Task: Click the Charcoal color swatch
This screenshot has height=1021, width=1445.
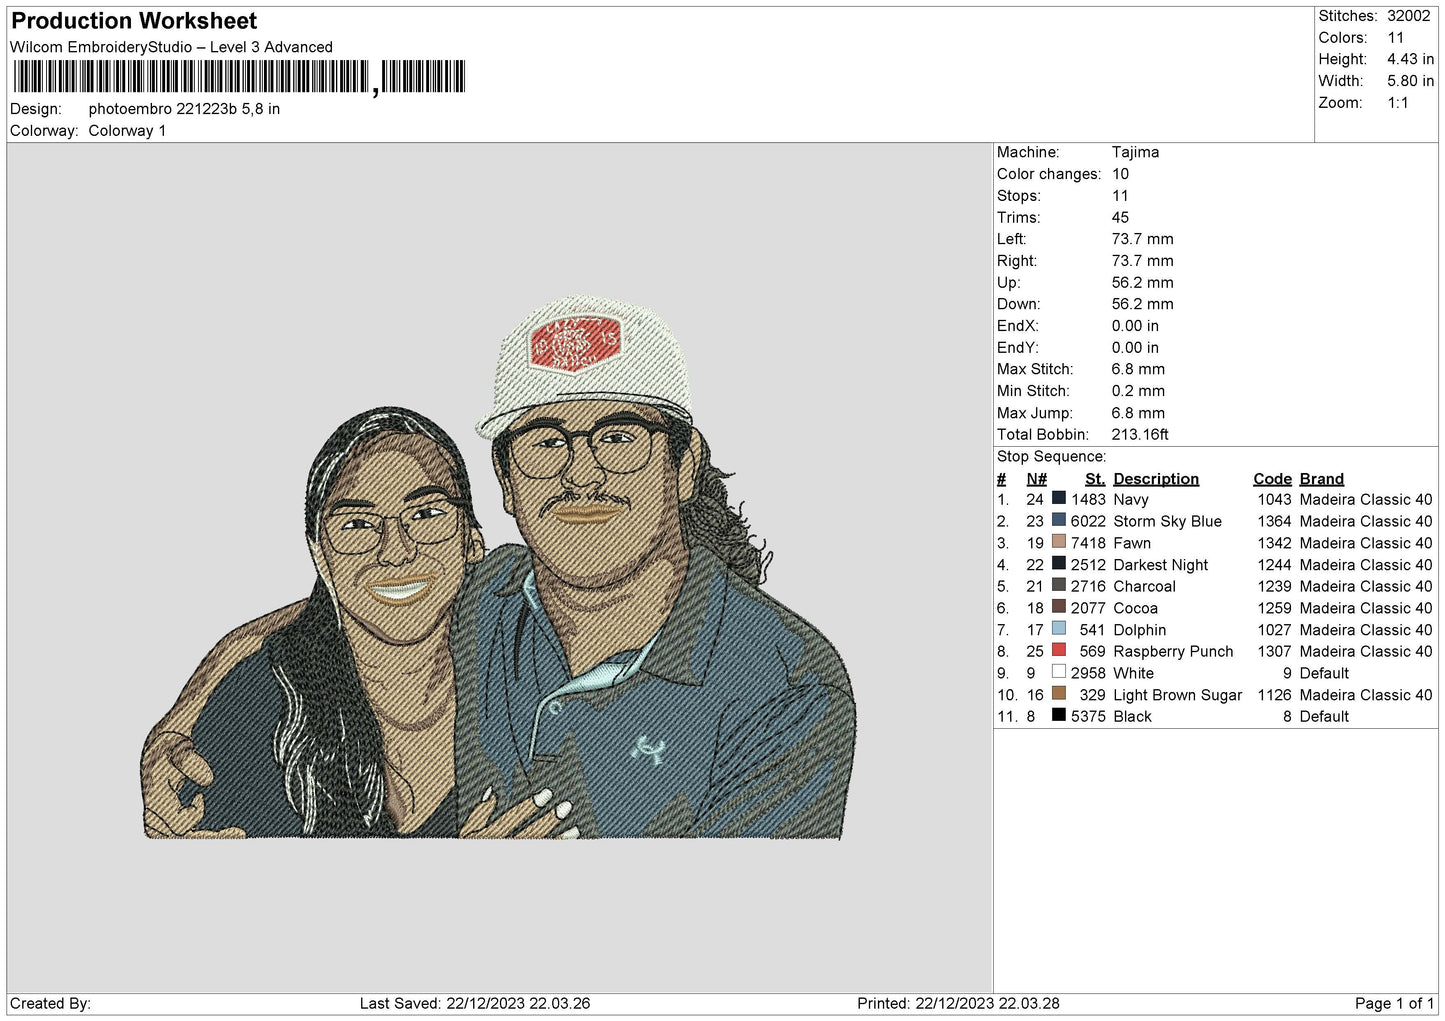Action: 1058,585
